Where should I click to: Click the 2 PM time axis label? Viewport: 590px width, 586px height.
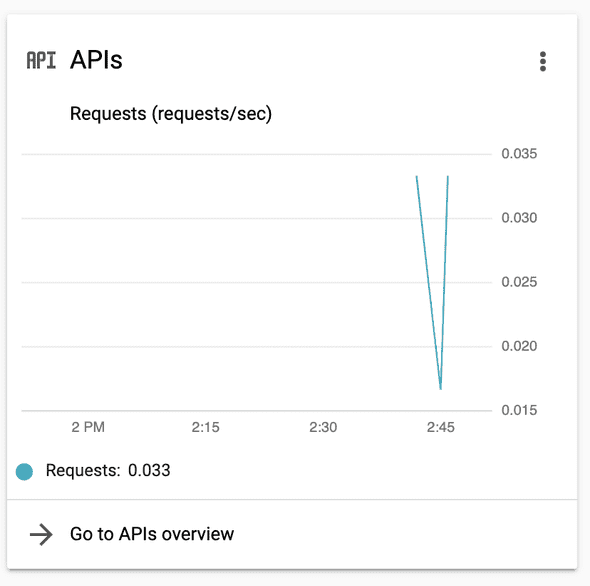pyautogui.click(x=88, y=427)
